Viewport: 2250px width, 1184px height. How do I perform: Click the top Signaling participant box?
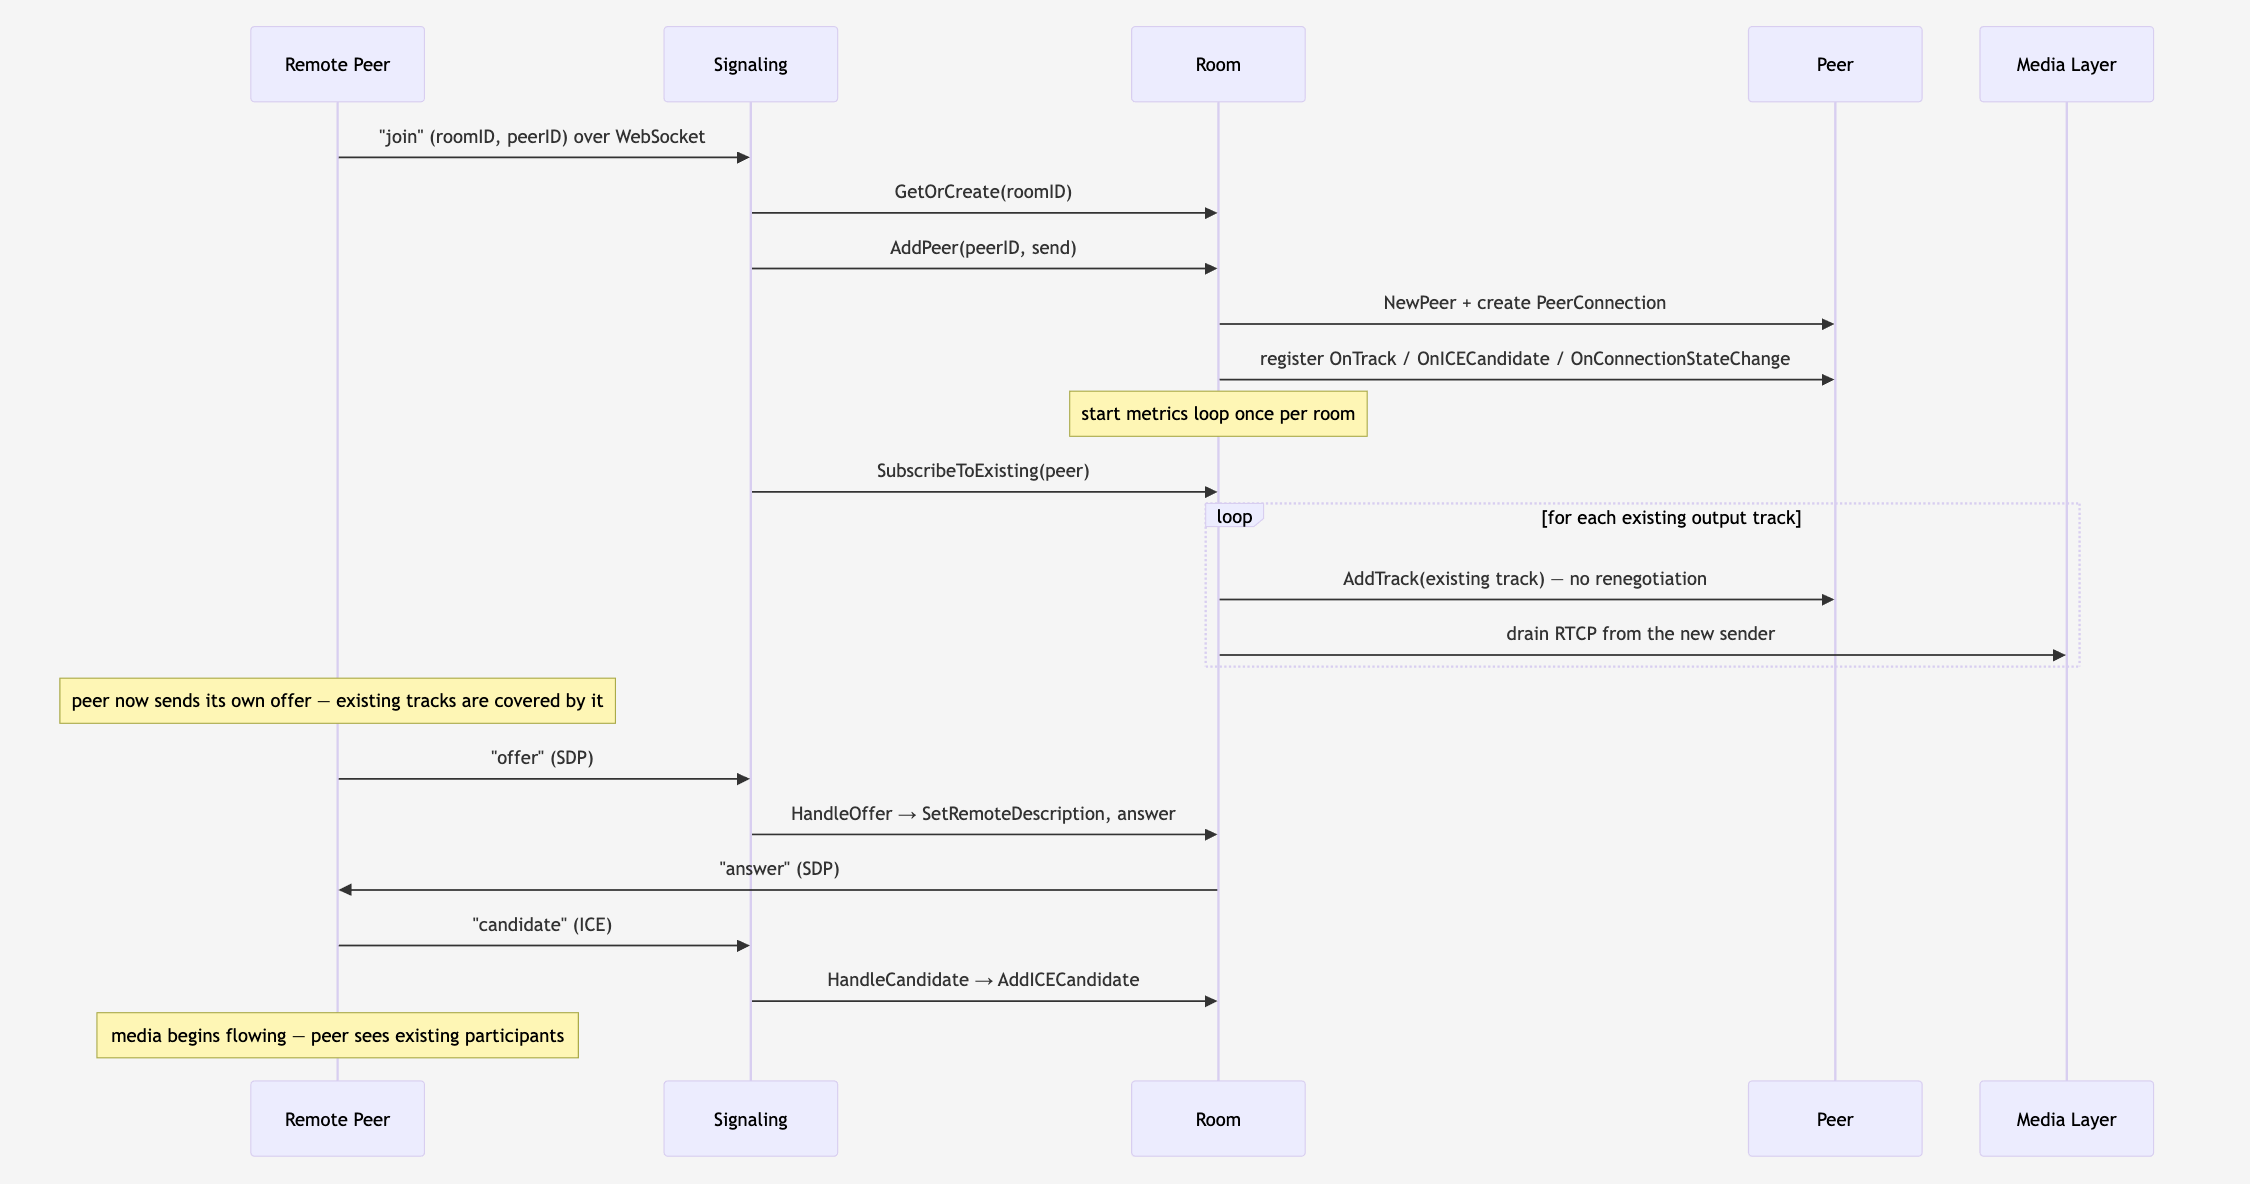pyautogui.click(x=750, y=64)
